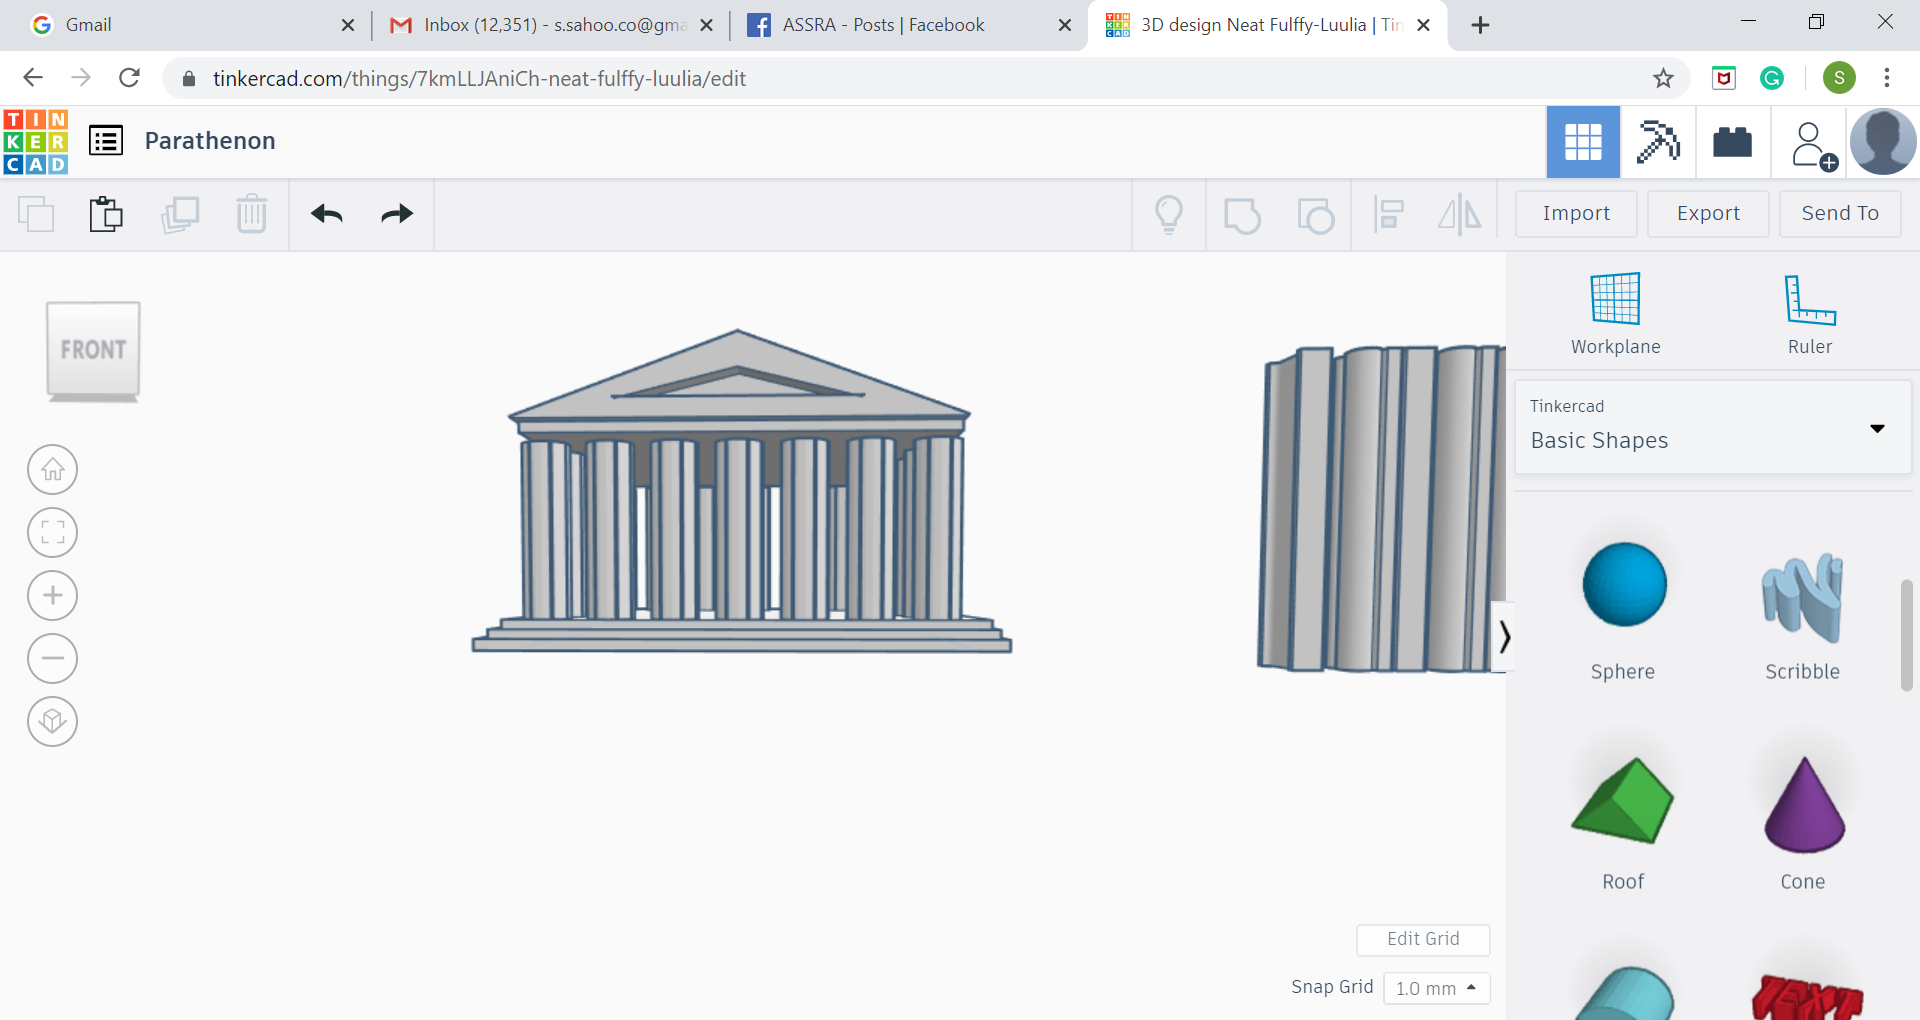The image size is (1920, 1020).
Task: Click the Mirror tool icon
Action: tap(1460, 214)
